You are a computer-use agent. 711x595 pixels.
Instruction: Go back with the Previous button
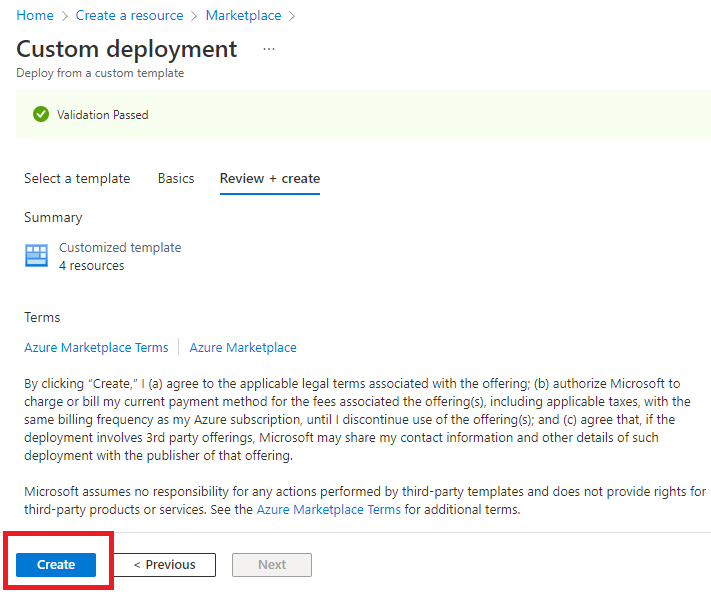pos(165,565)
